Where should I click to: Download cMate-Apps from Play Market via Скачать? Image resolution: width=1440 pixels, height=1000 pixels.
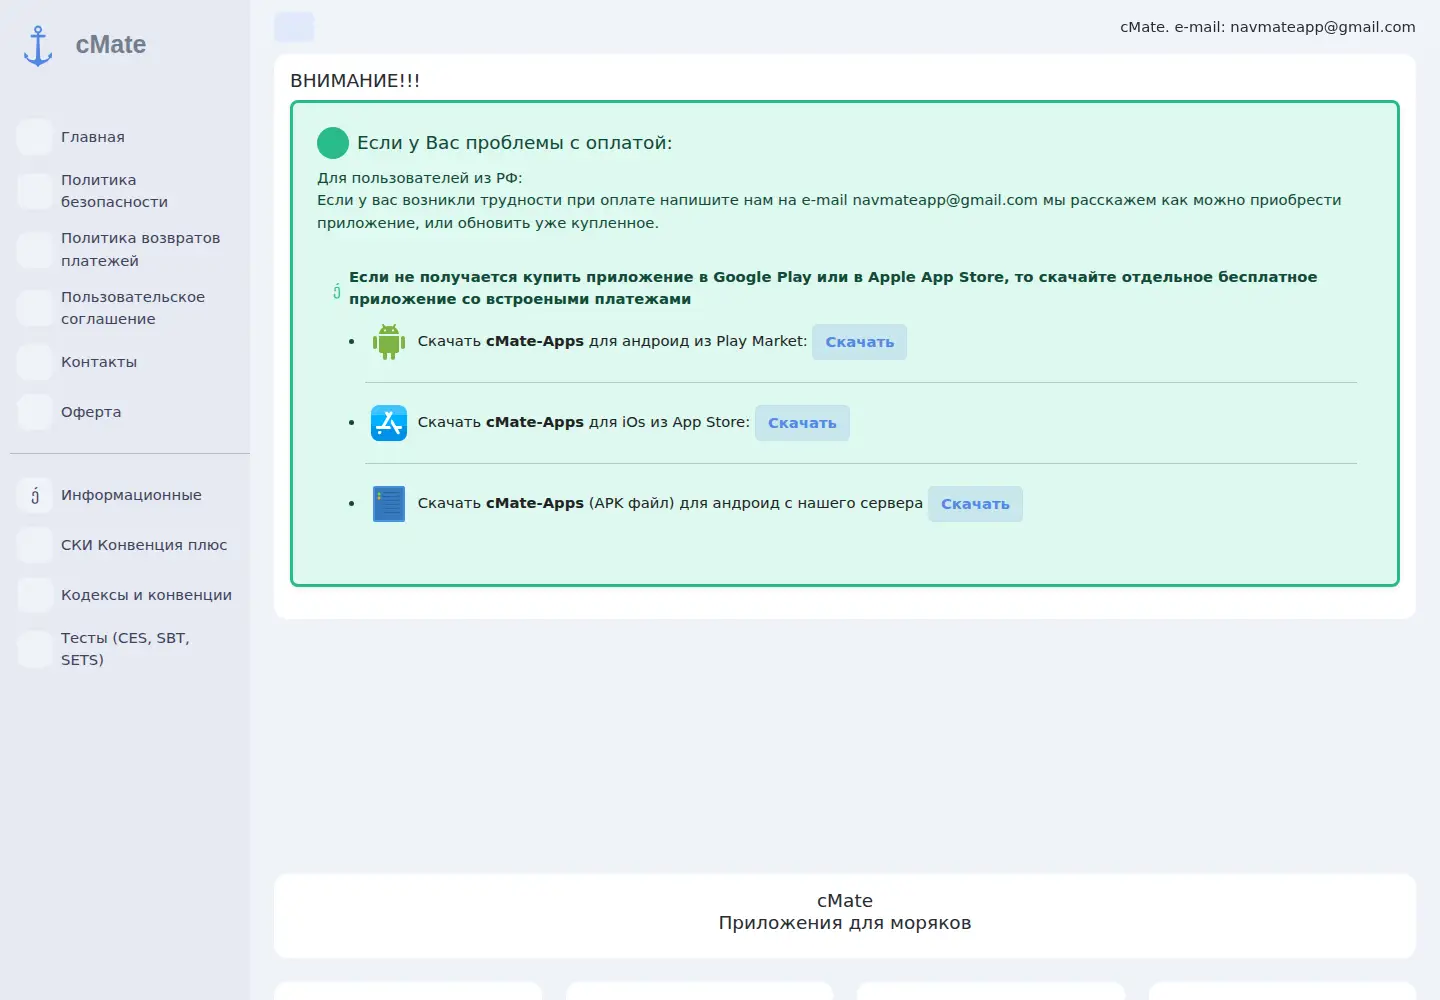pos(860,342)
